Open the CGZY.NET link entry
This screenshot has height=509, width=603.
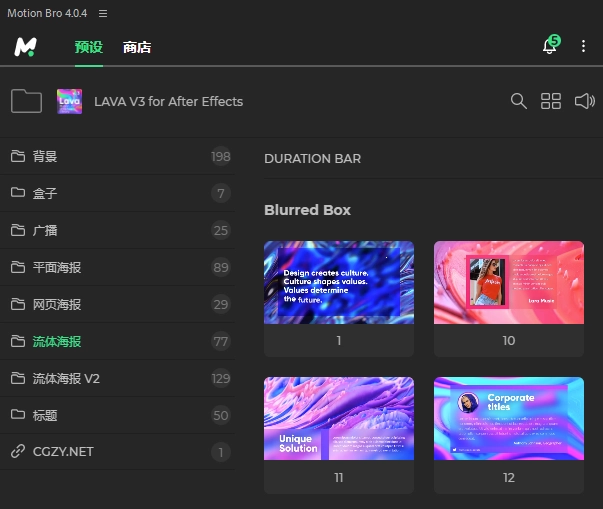[117, 452]
